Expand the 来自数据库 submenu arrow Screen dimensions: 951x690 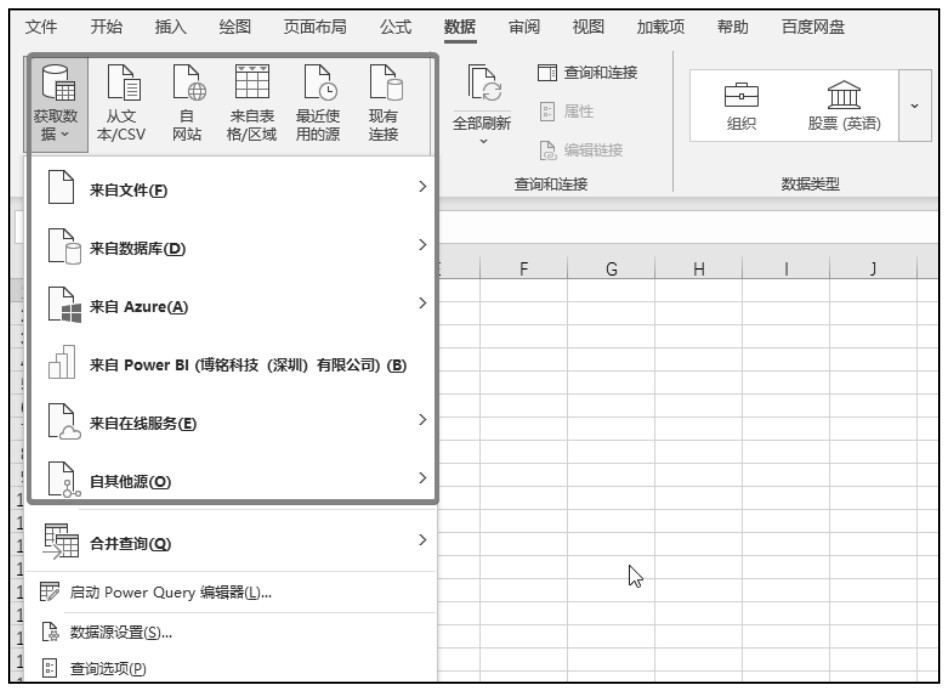click(x=423, y=245)
